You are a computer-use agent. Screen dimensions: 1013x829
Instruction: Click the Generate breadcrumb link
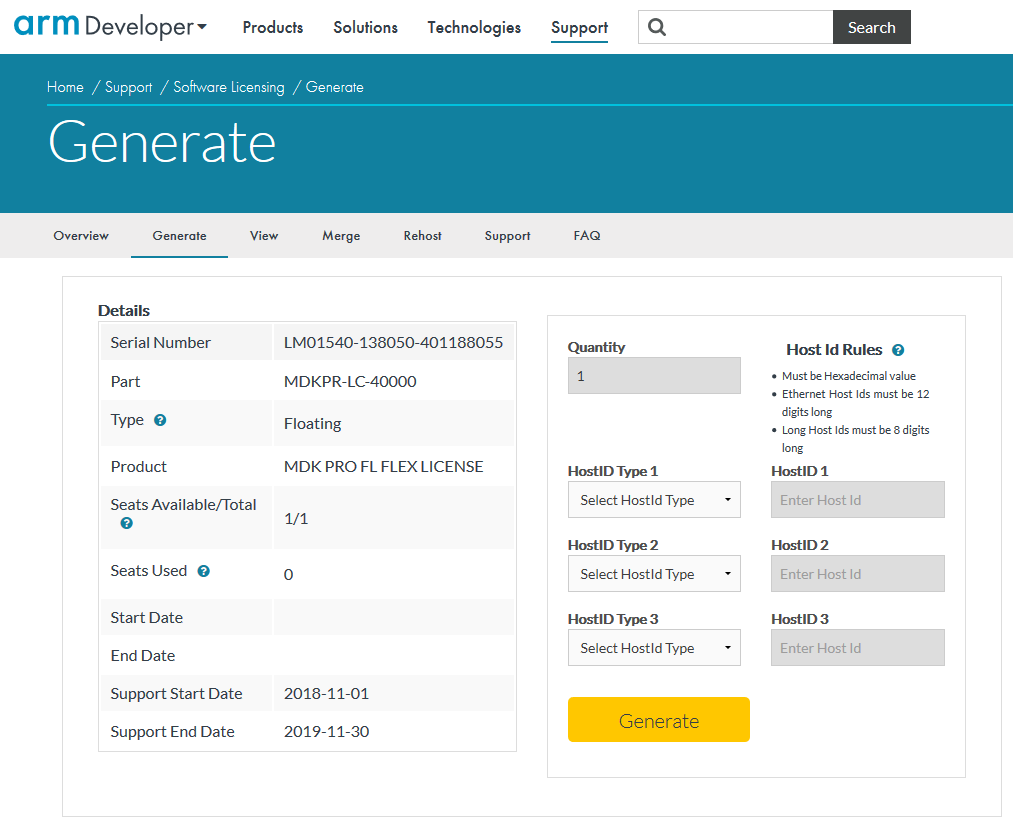[335, 87]
